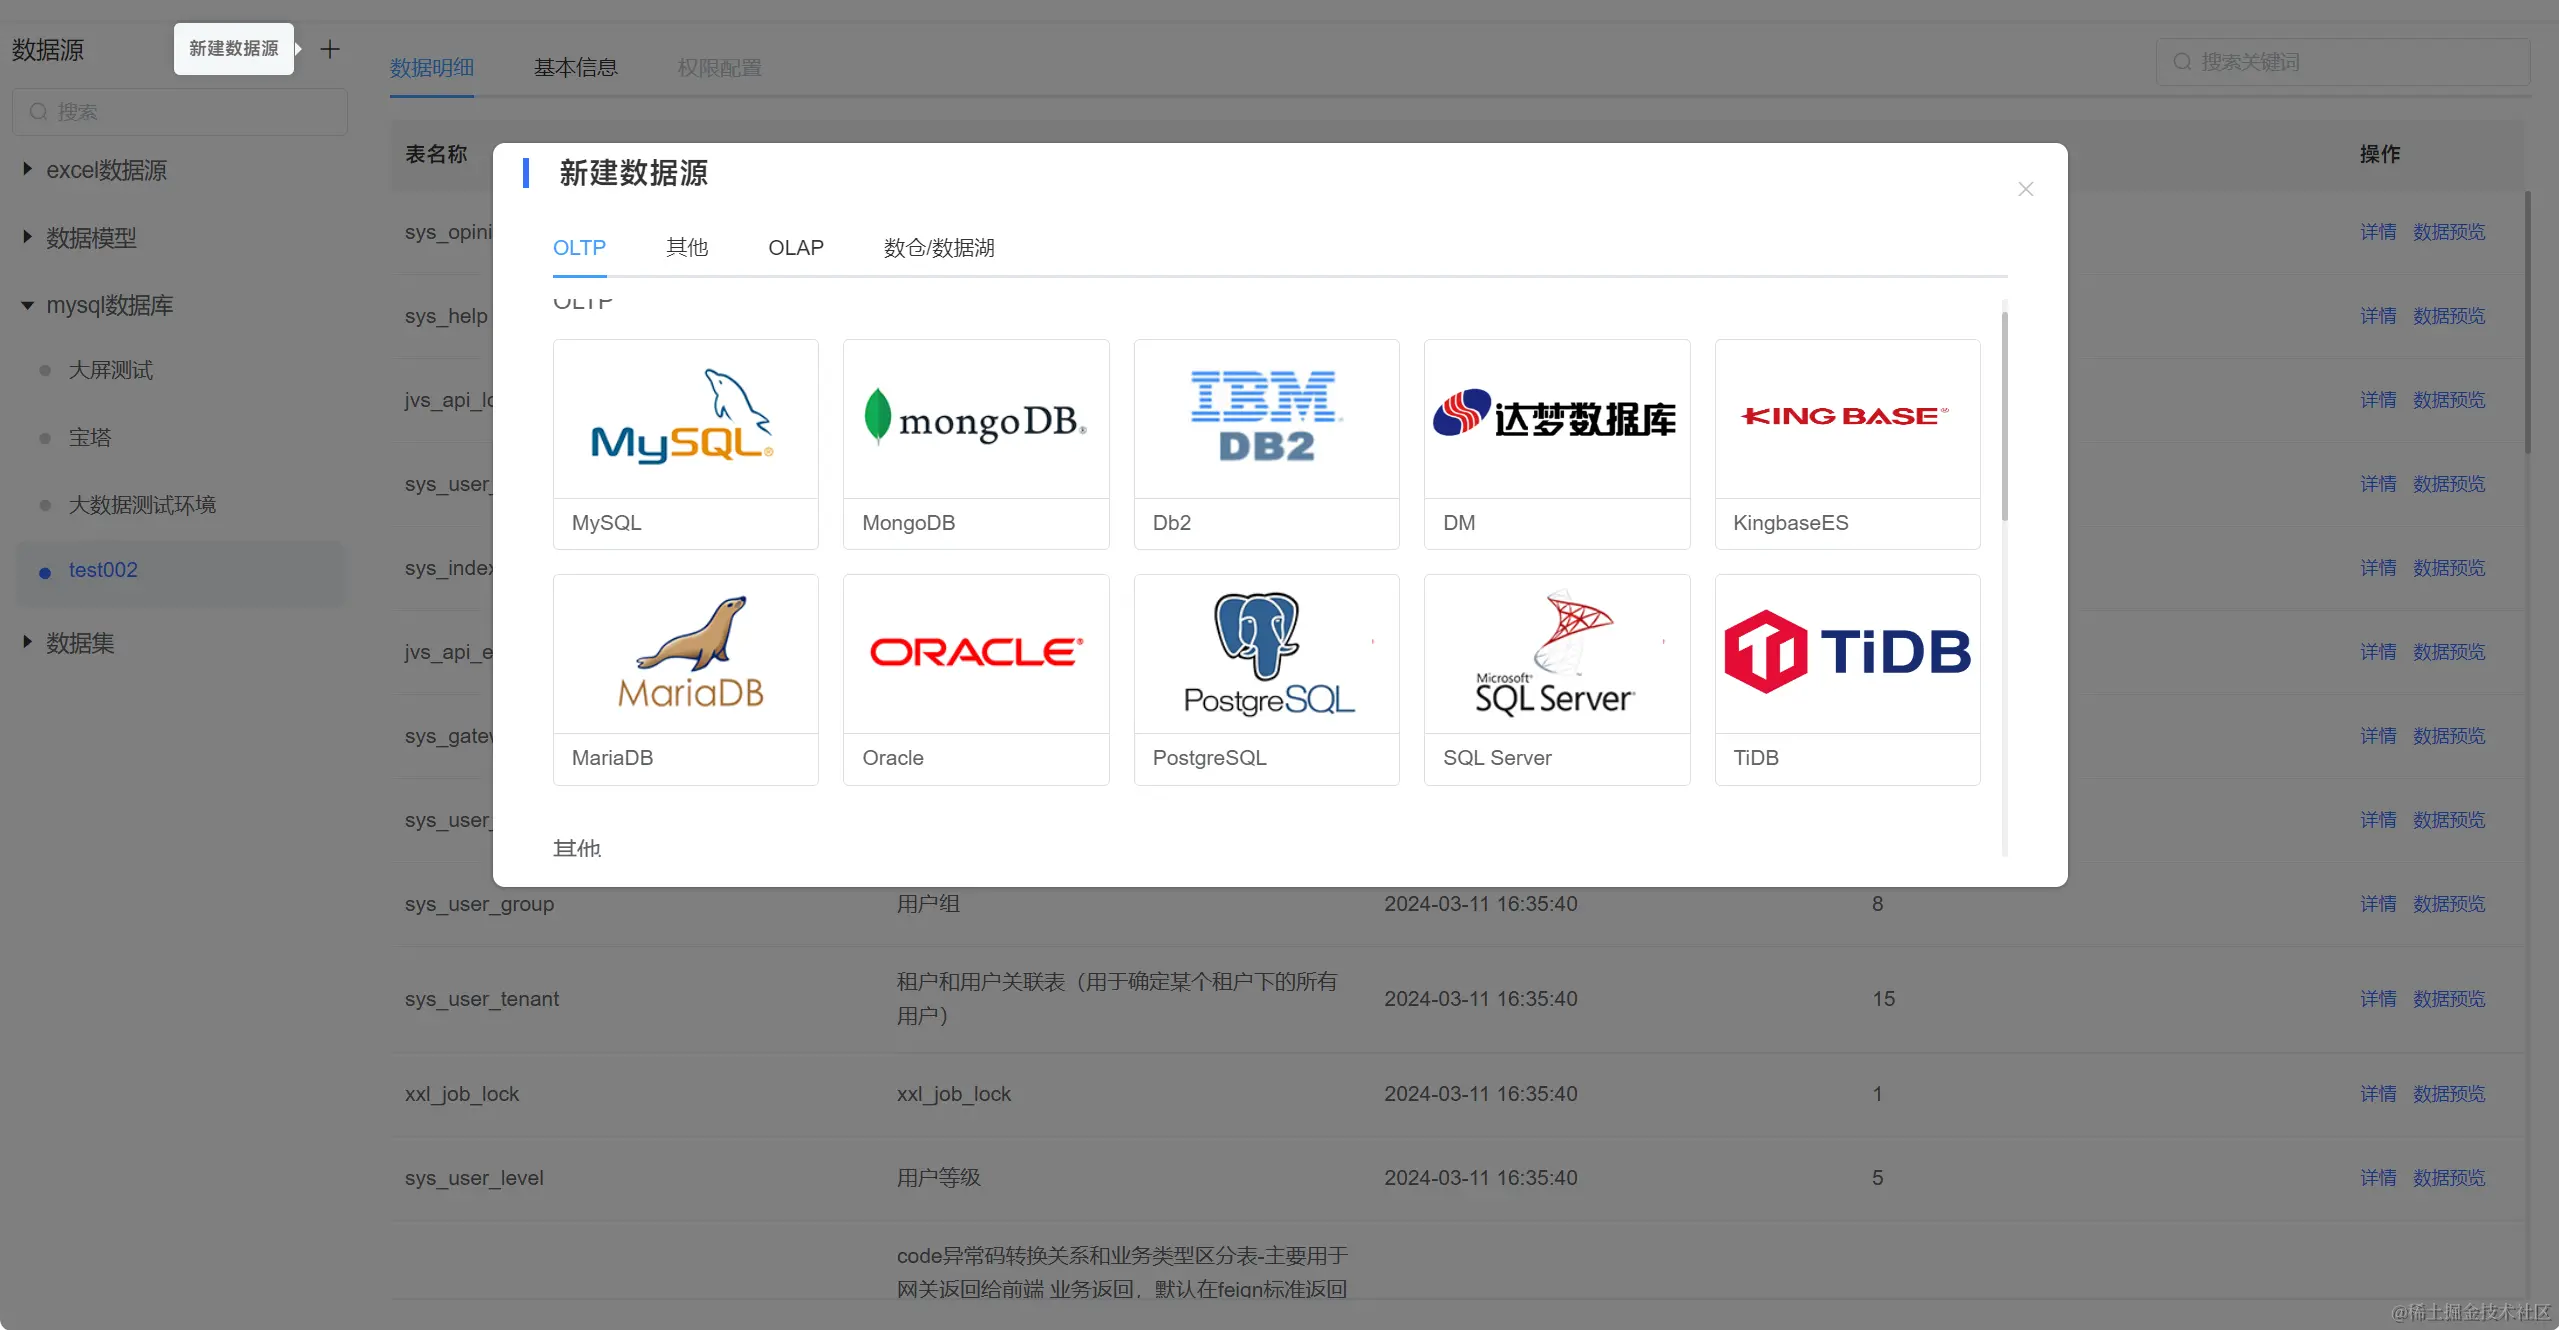The height and width of the screenshot is (1330, 2559).
Task: Switch to the OLAP tab
Action: (x=795, y=248)
